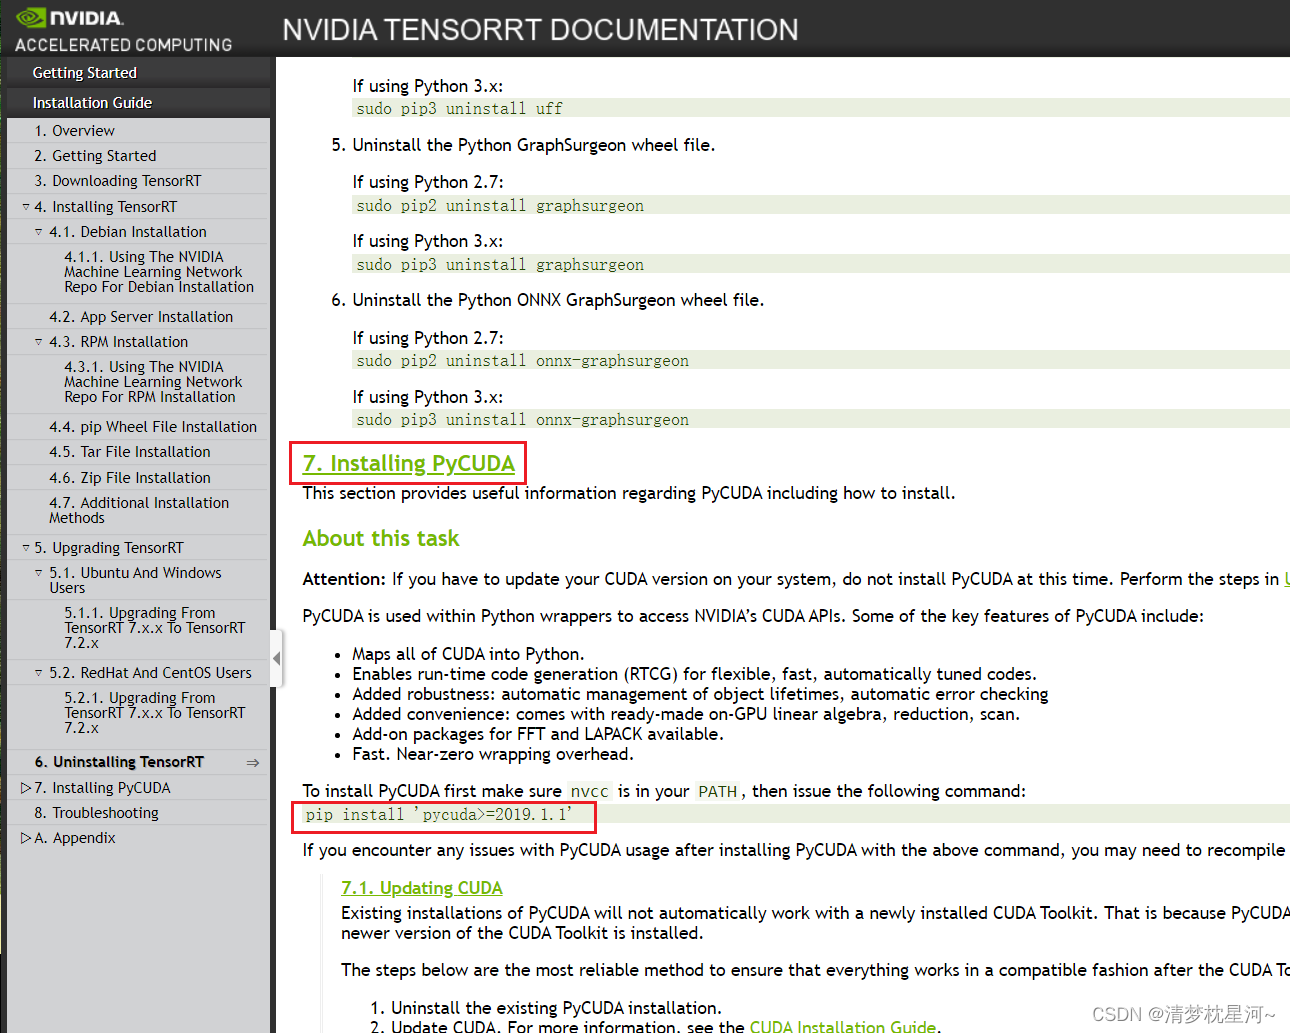Screen dimensions: 1290x1033
Task: Click the sudo pip3 uninstall uff command
Action: coord(459,109)
